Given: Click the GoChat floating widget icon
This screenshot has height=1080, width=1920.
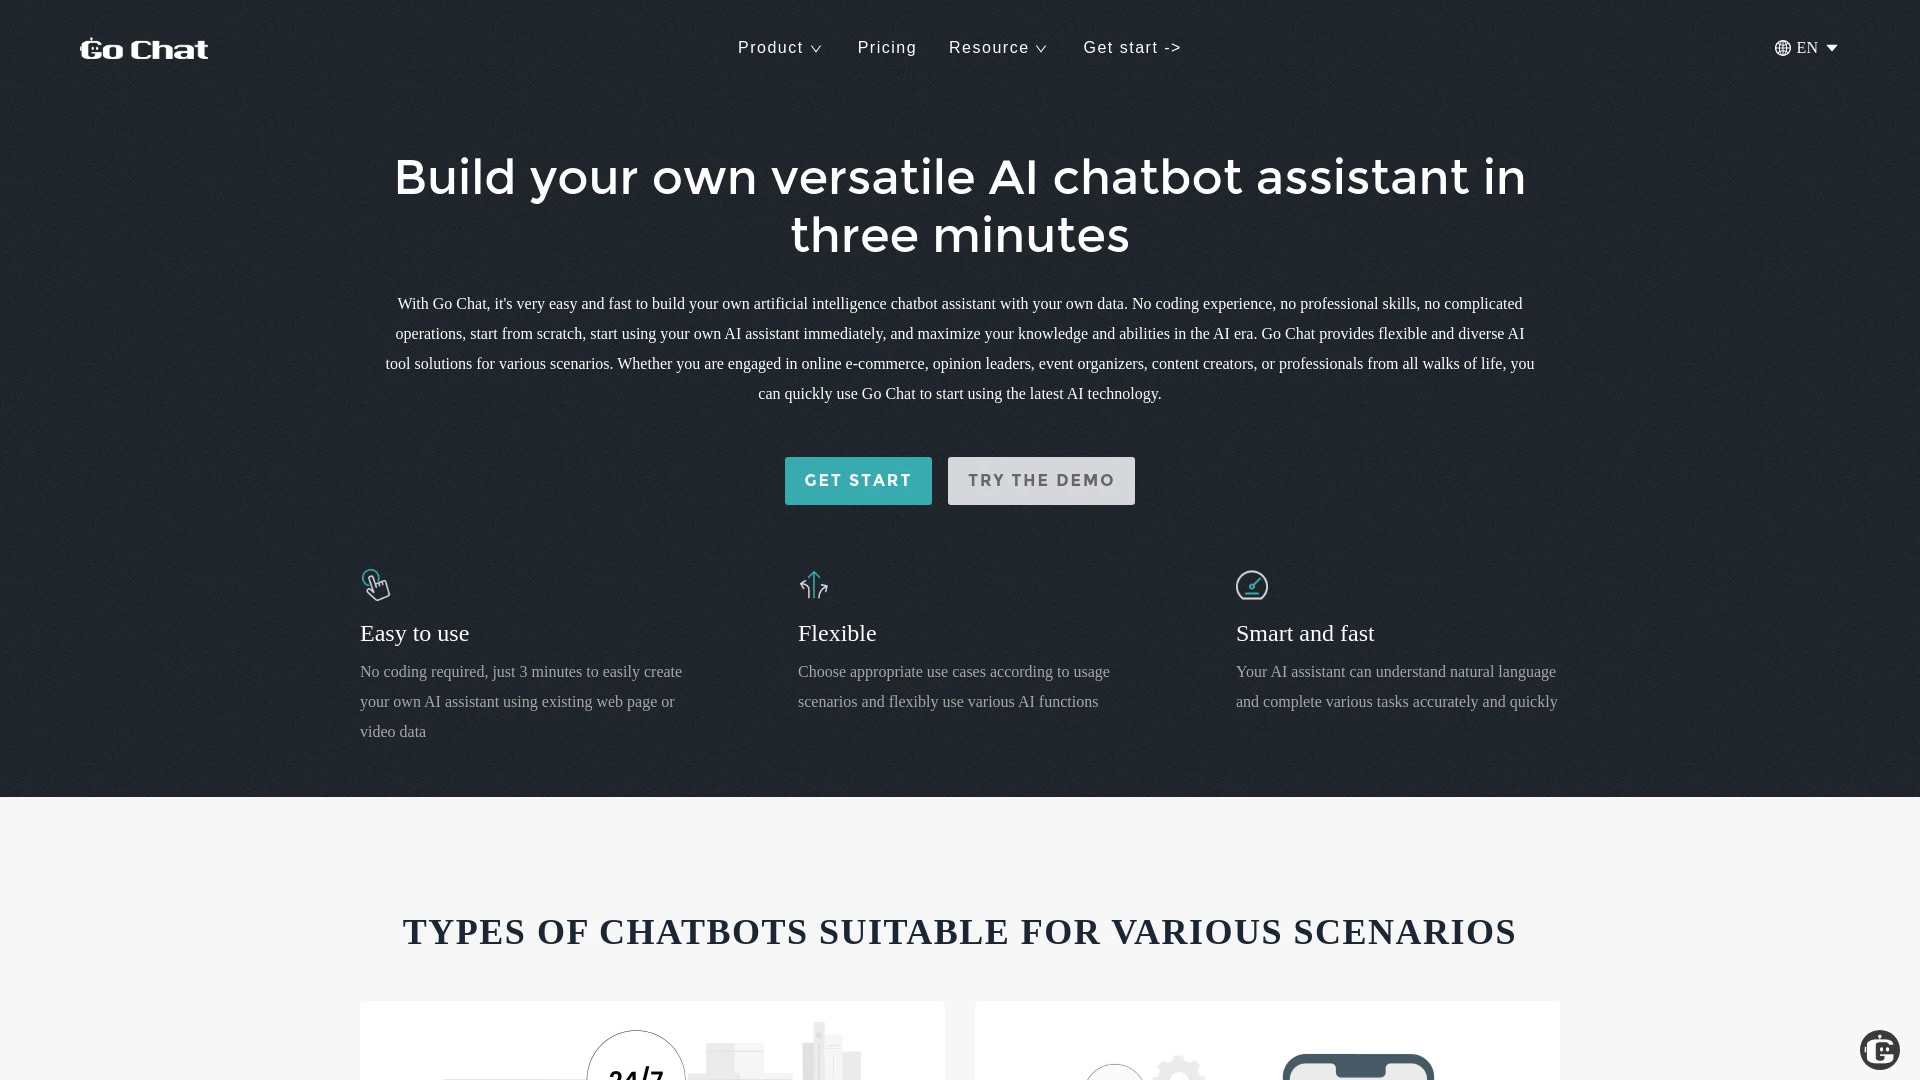Looking at the screenshot, I should [1879, 1050].
